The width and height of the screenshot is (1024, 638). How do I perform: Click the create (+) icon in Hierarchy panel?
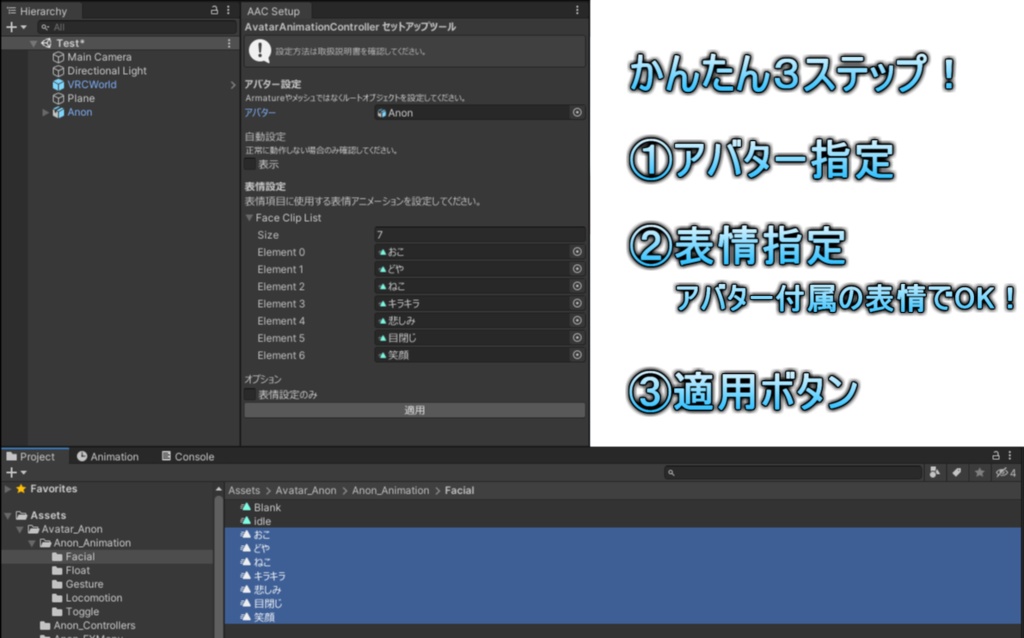(11, 26)
